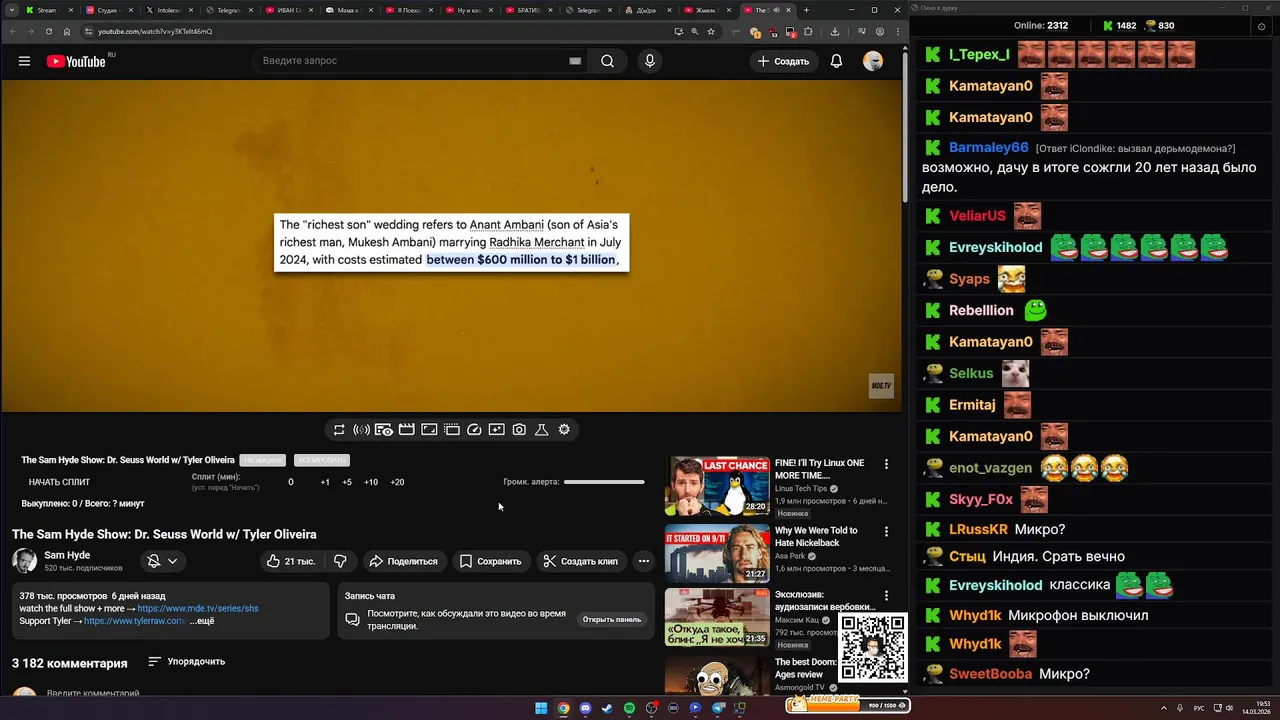Switch to the ИВАН YouTube browser tab
Image resolution: width=1280 pixels, height=720 pixels.
pos(288,10)
